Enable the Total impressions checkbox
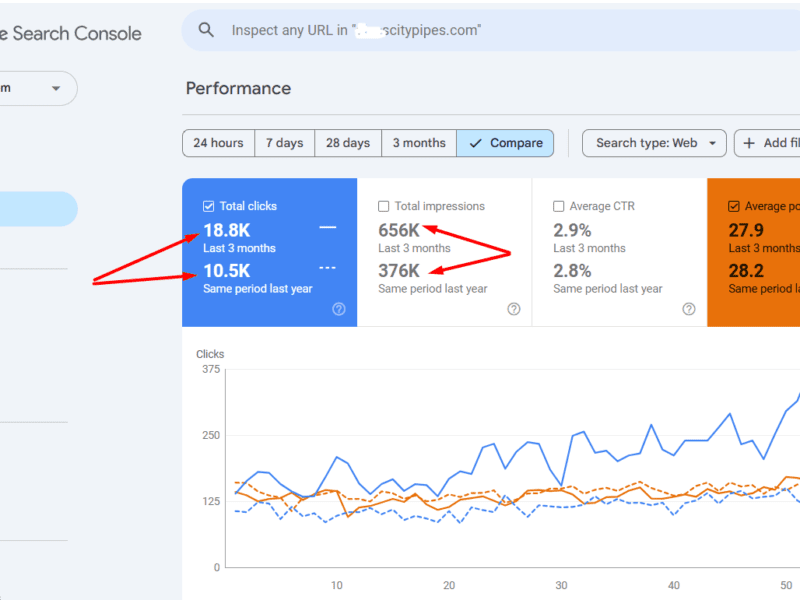The height and width of the screenshot is (600, 800). coord(384,206)
